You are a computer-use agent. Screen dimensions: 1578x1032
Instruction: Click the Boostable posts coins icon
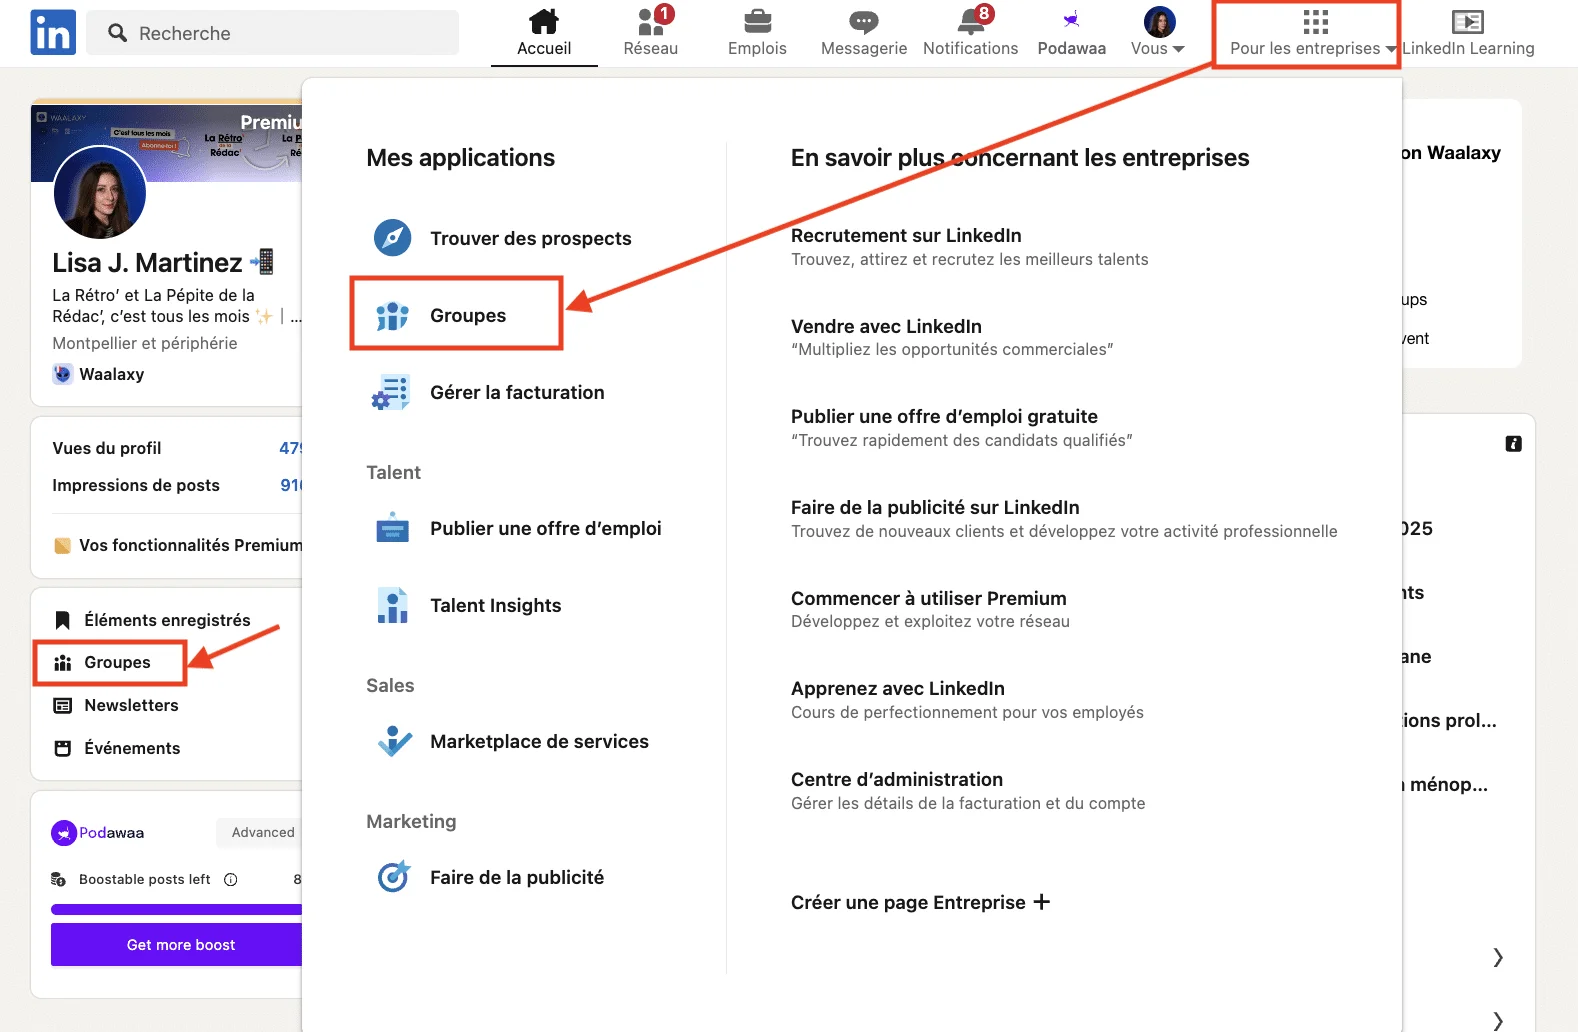pyautogui.click(x=59, y=879)
